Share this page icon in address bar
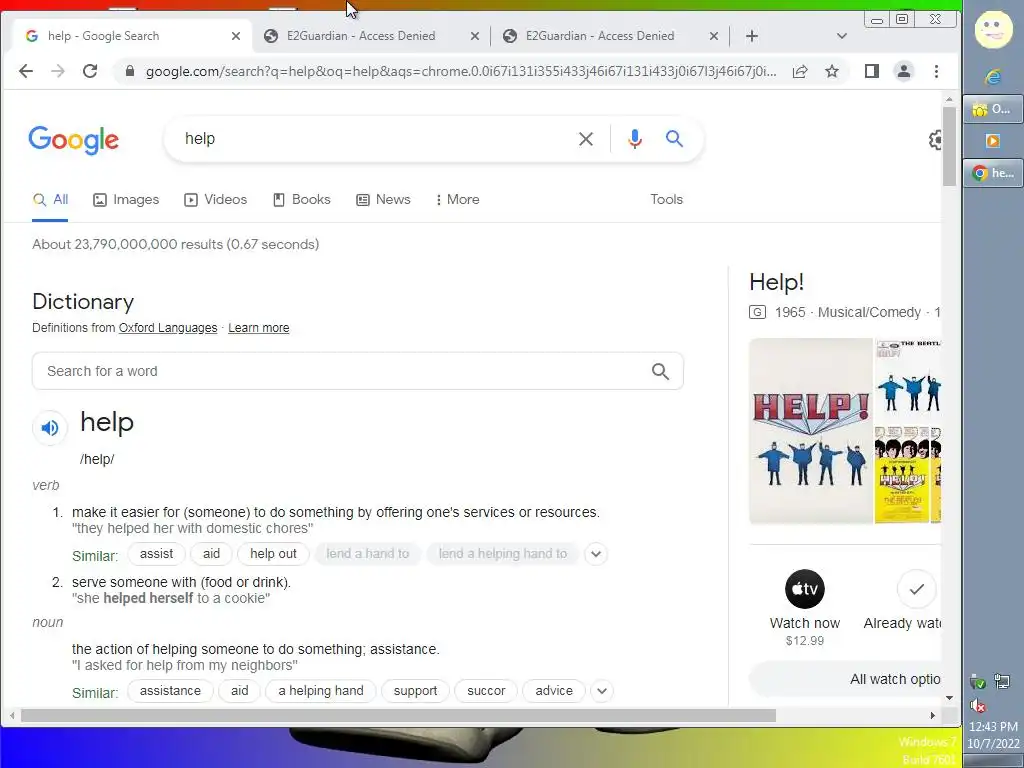1024x768 pixels. (800, 71)
